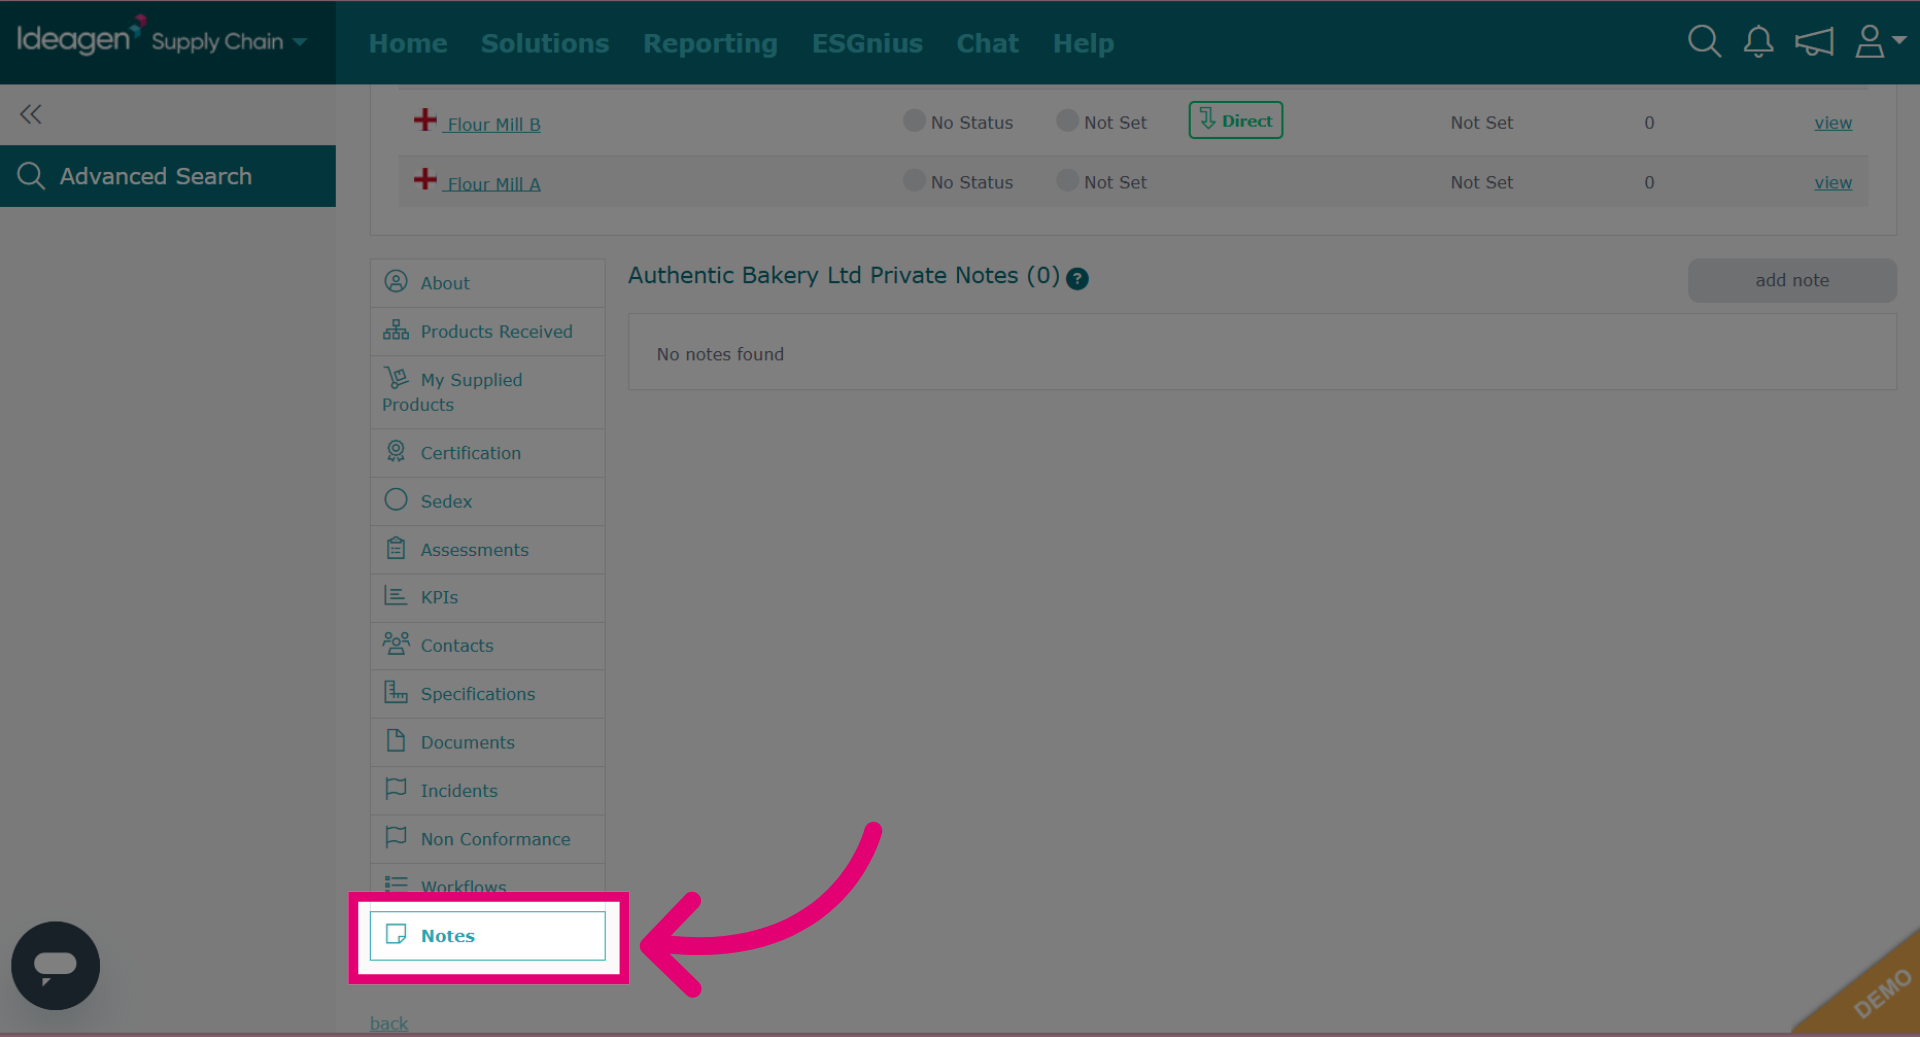This screenshot has height=1037, width=1920.
Task: Open Advanced Search
Action: (x=168, y=176)
